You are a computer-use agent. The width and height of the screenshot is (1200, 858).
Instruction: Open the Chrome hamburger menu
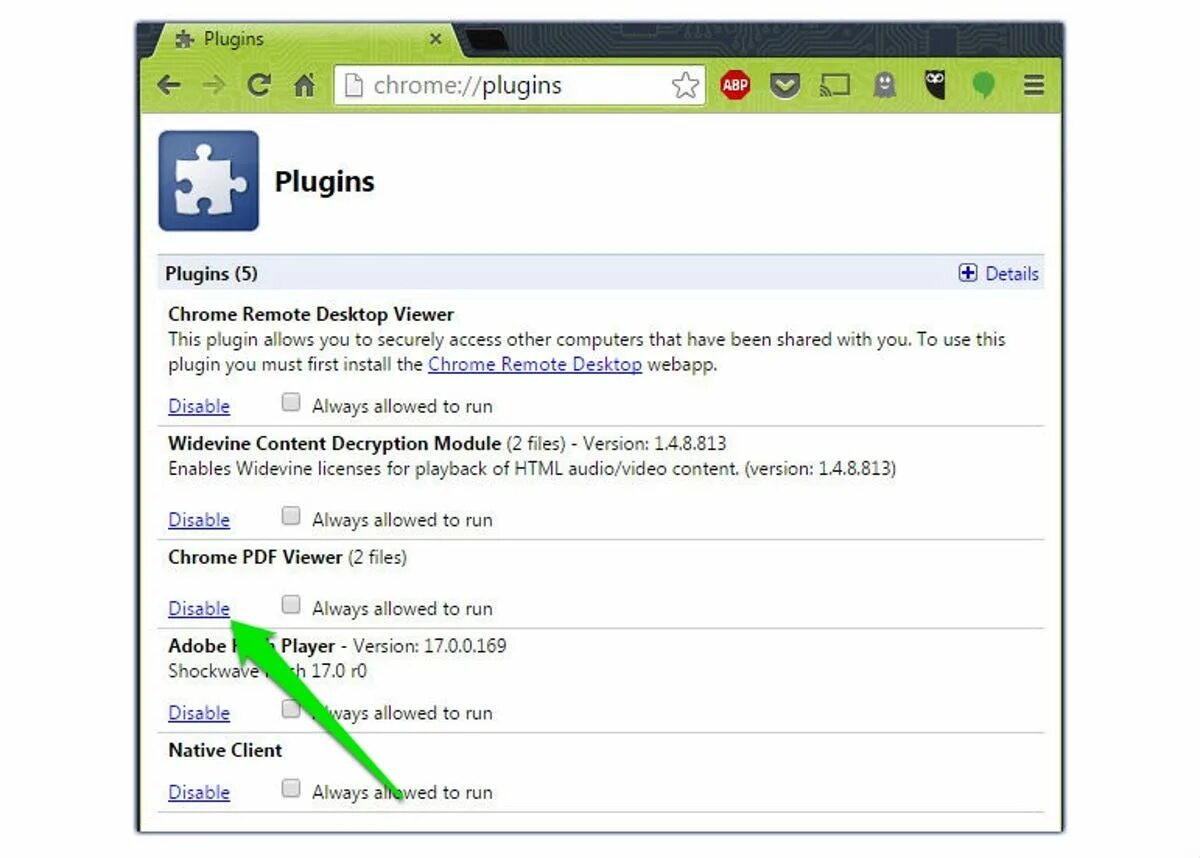tap(1034, 85)
